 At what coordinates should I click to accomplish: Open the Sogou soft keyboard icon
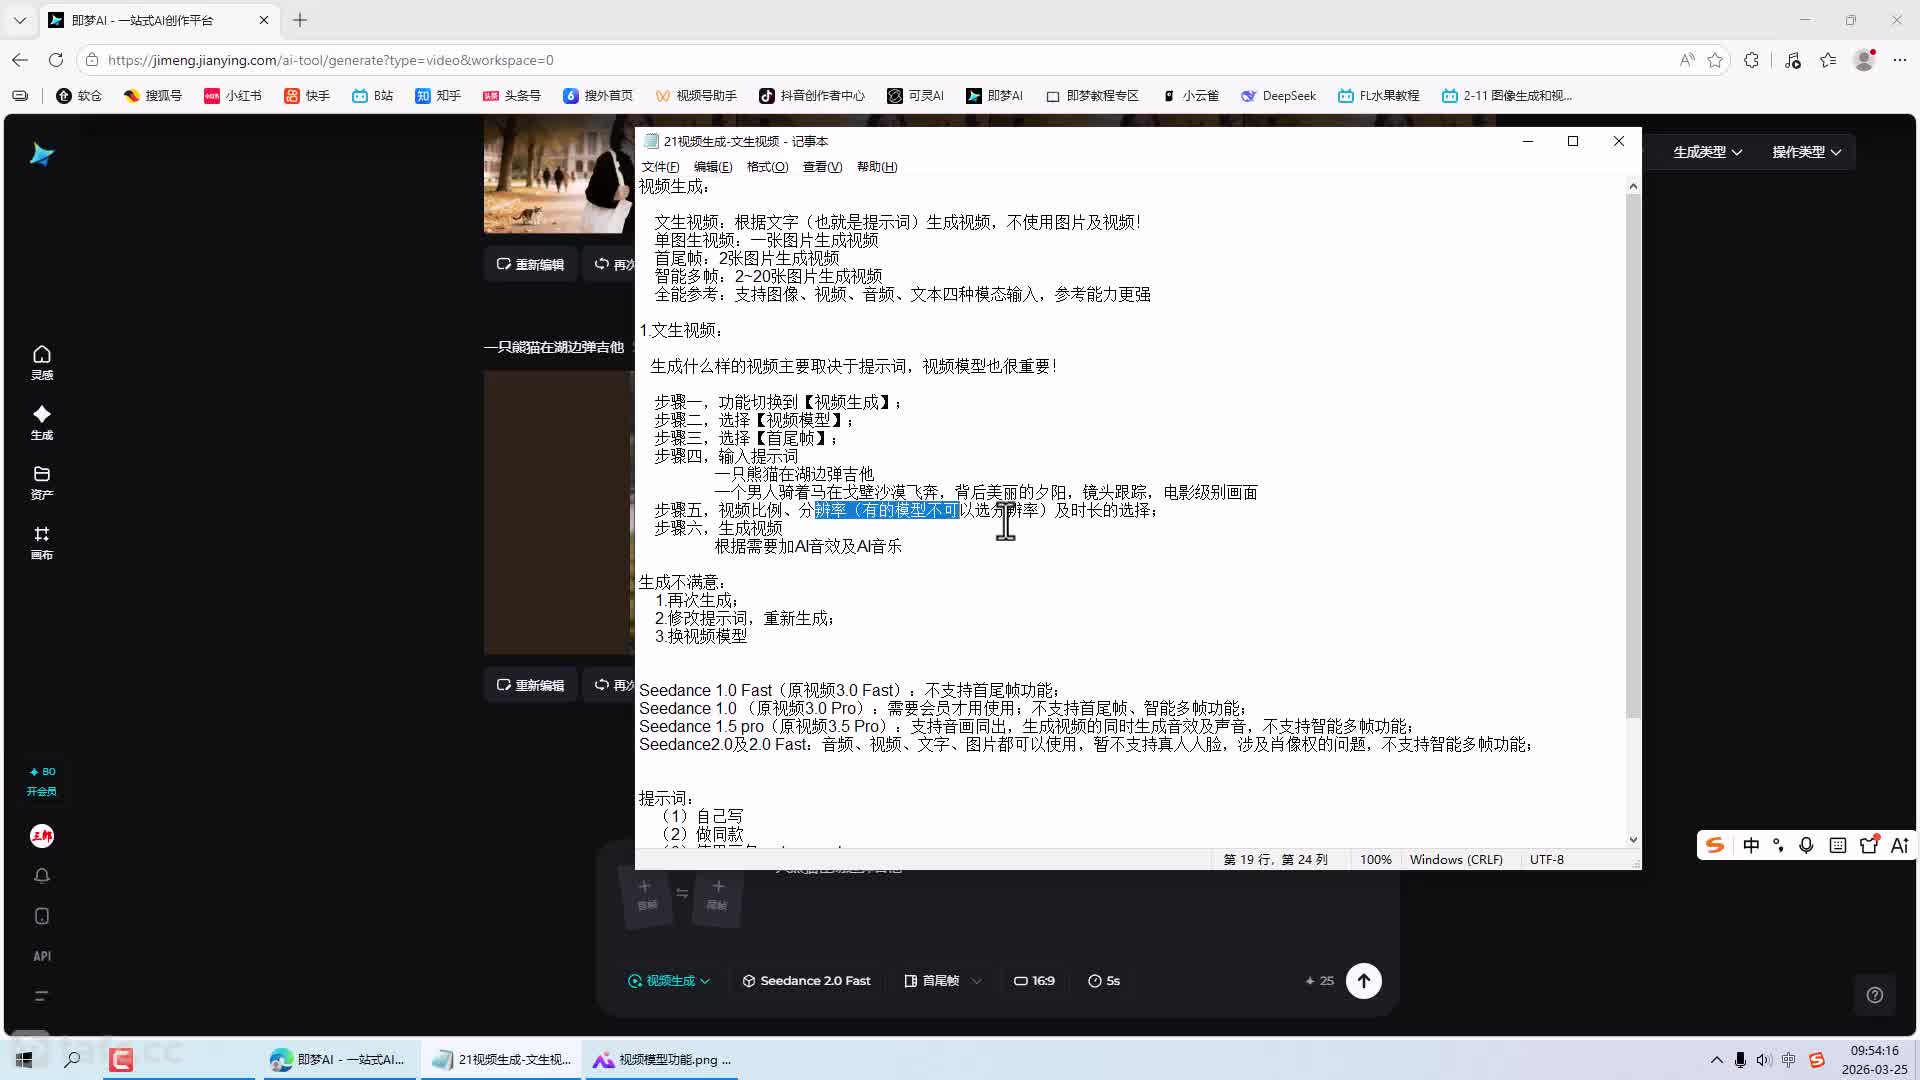click(1838, 845)
